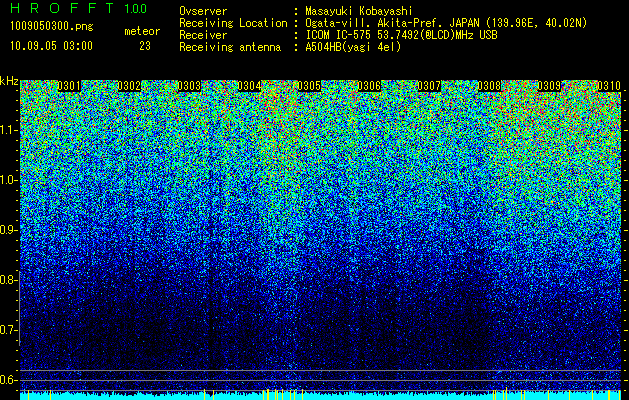Select the filename 1009050300.png
The height and width of the screenshot is (400, 629).
tap(52, 27)
